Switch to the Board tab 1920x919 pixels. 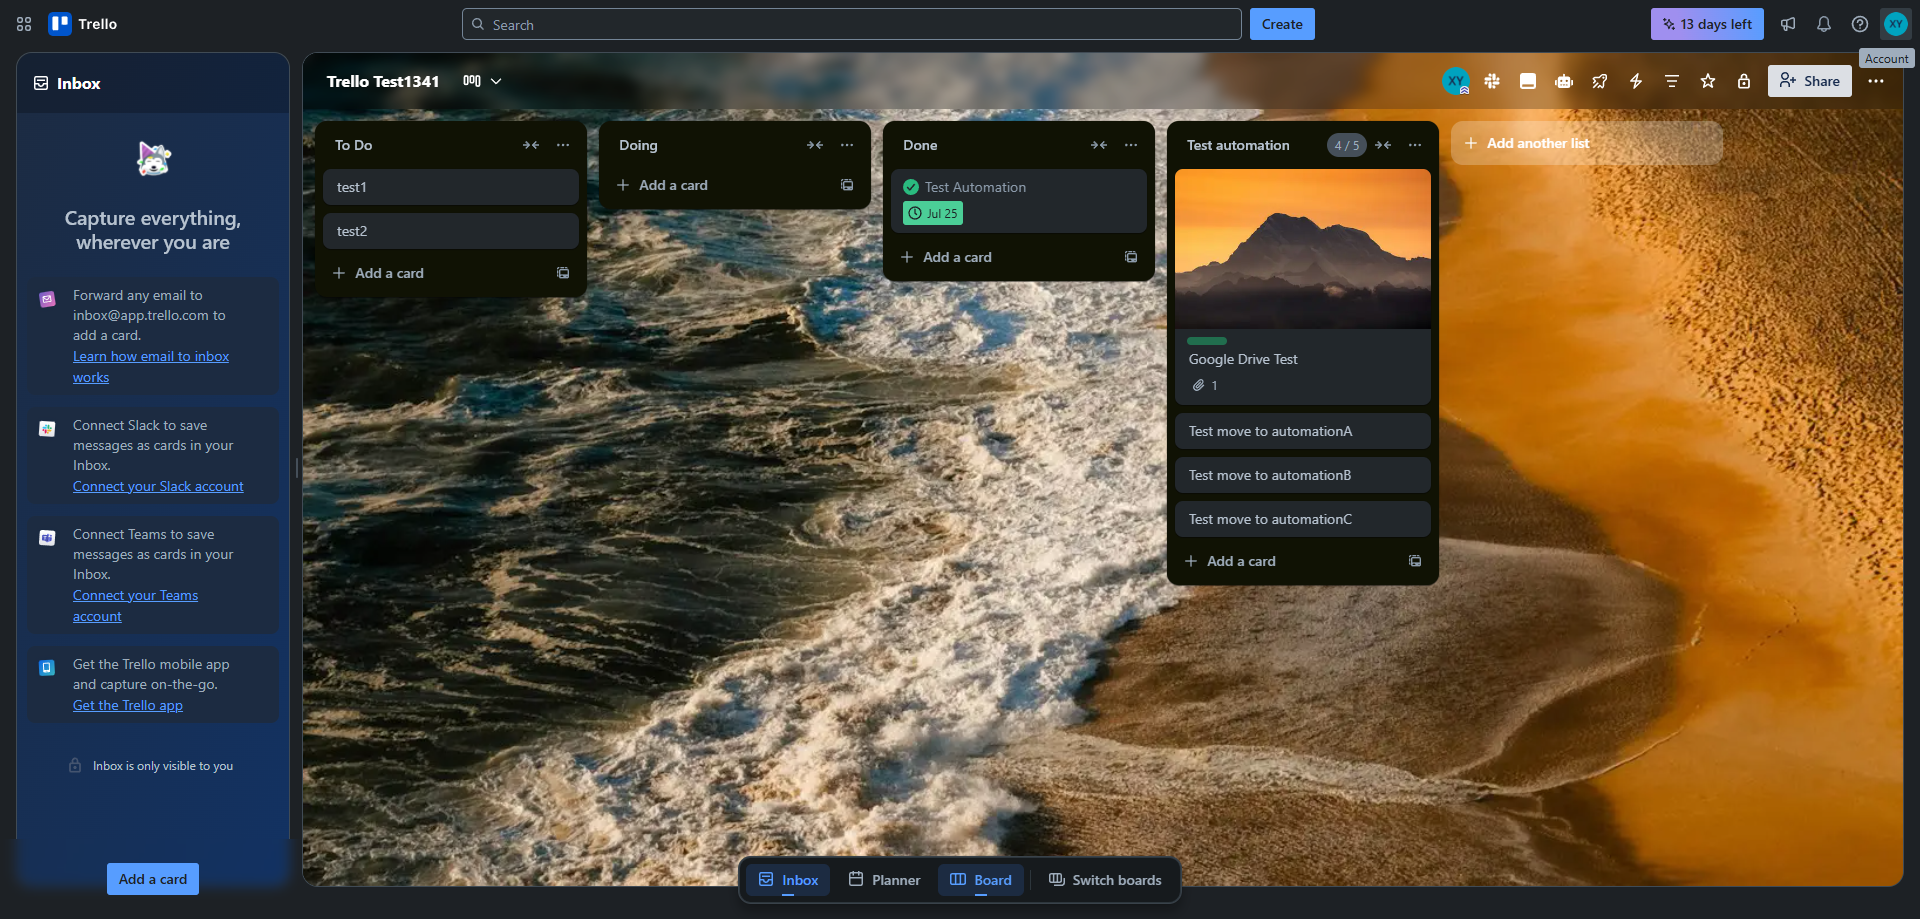[x=981, y=880]
